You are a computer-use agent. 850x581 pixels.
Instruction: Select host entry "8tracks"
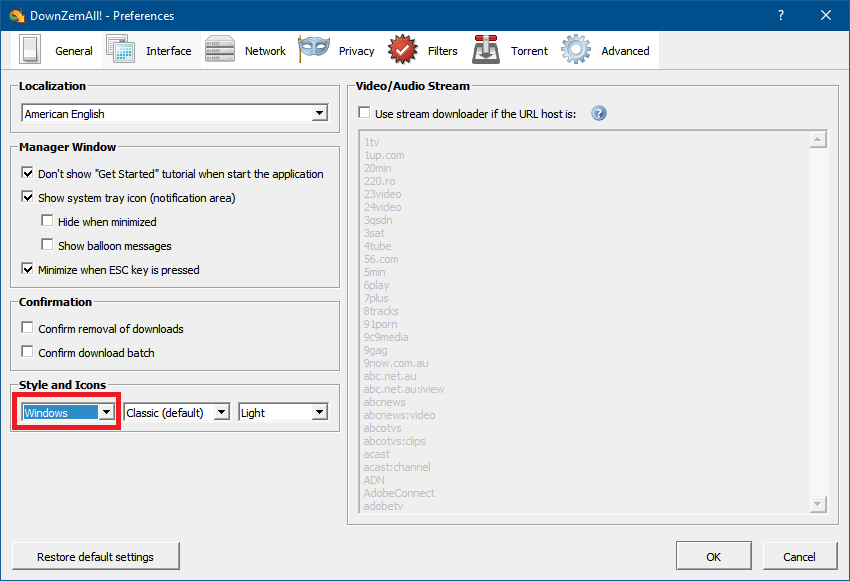[x=381, y=311]
